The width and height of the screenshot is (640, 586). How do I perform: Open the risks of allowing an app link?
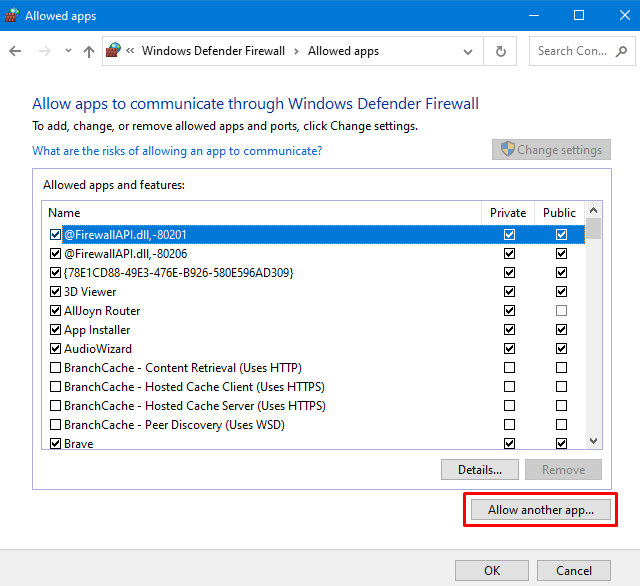point(177,151)
